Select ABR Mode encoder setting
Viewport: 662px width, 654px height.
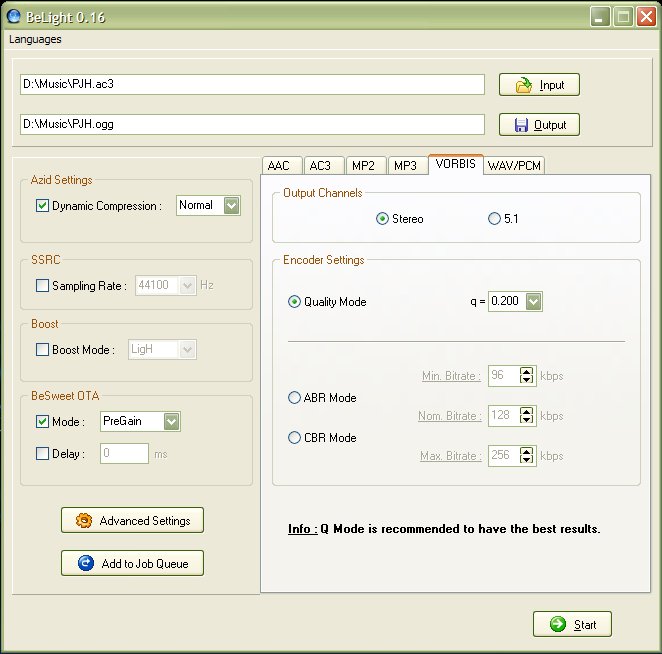[x=294, y=398]
